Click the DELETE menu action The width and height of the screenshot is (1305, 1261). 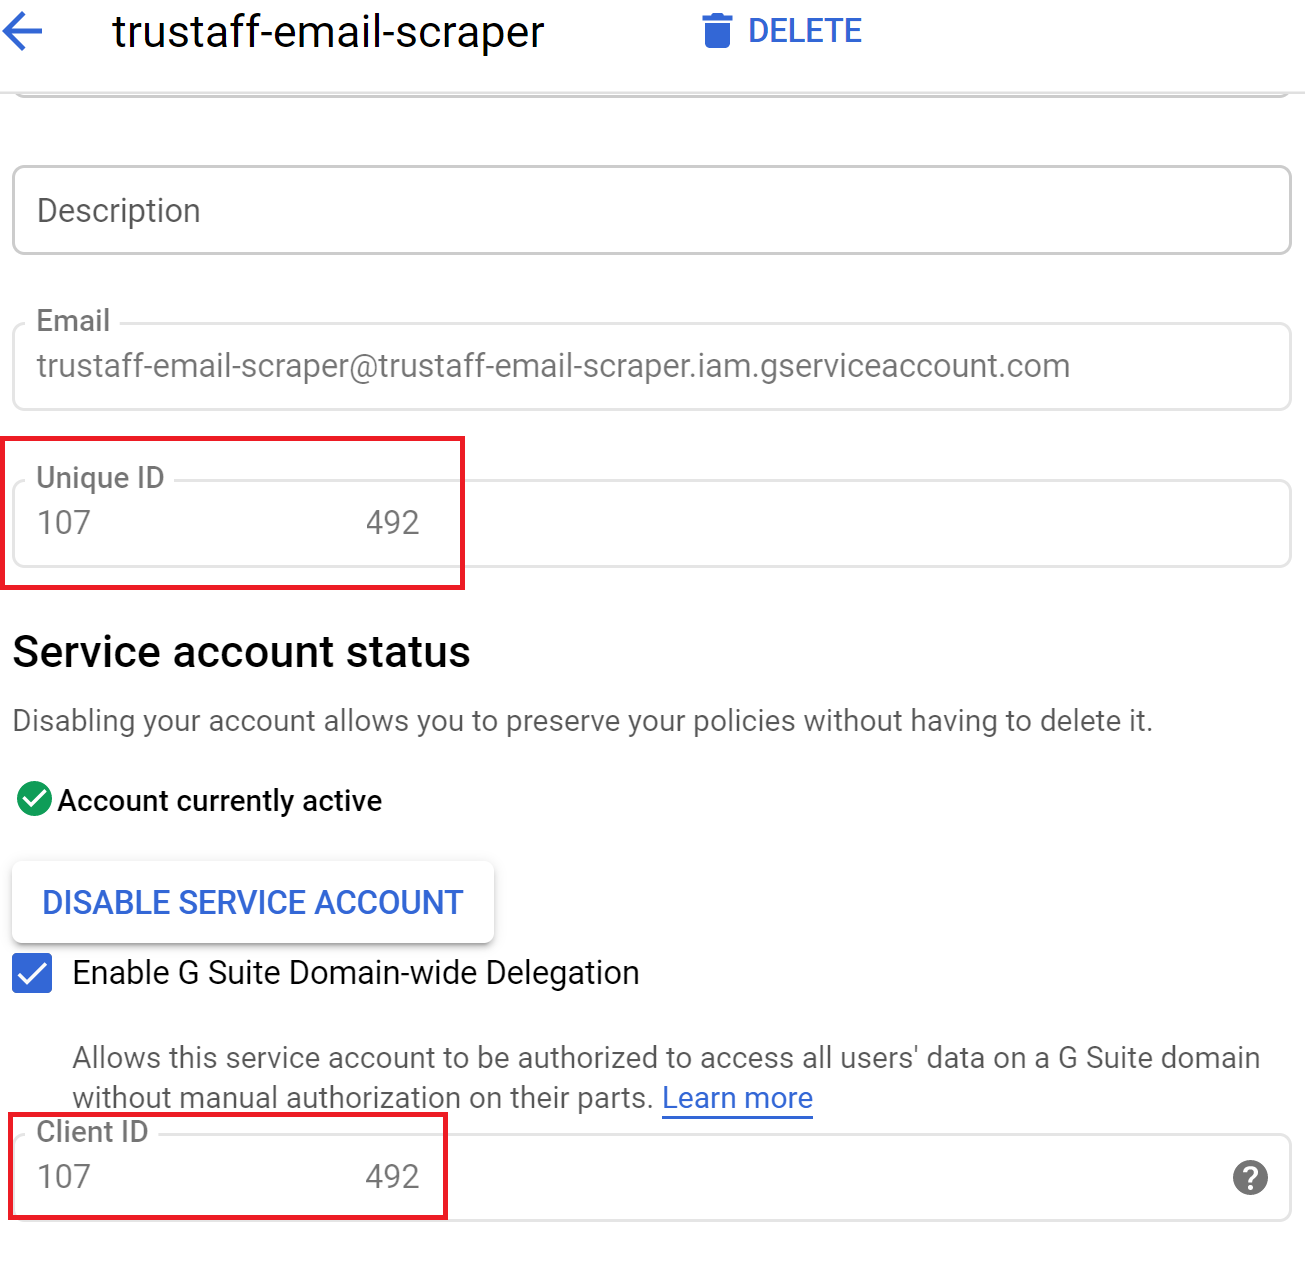tap(805, 30)
